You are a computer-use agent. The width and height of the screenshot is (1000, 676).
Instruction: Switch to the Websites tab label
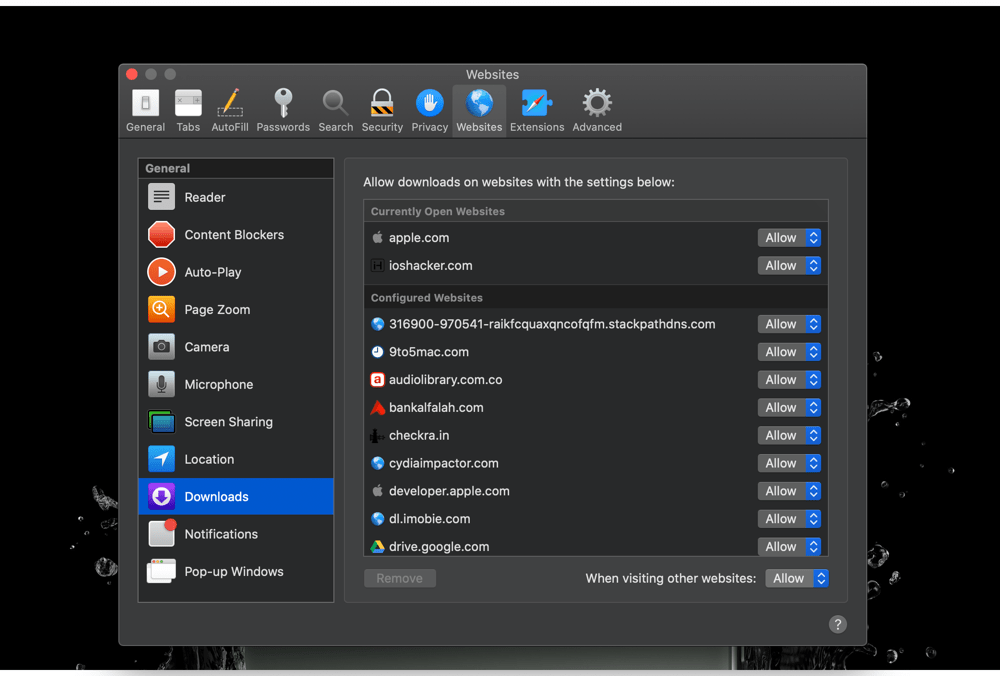click(x=479, y=127)
